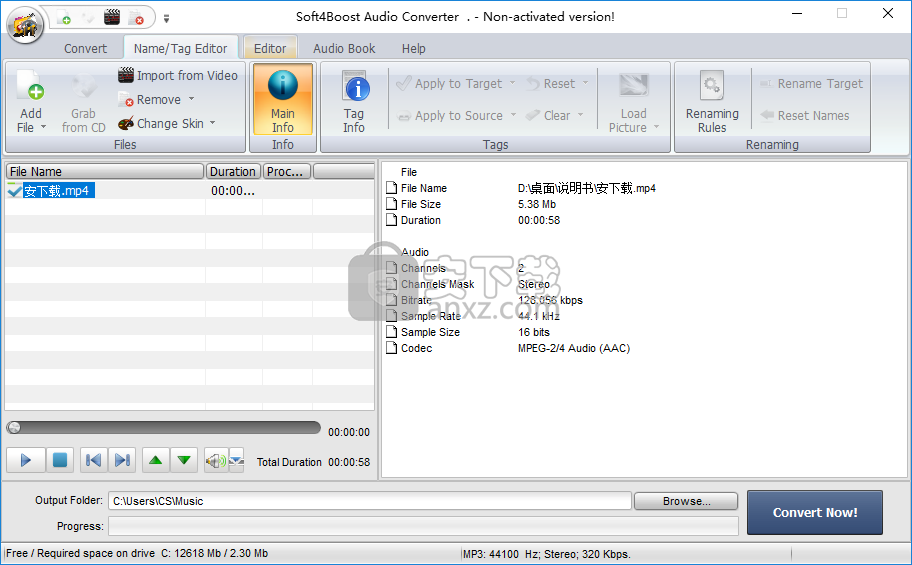Switch to the Convert tab
This screenshot has width=912, height=565.
click(85, 48)
